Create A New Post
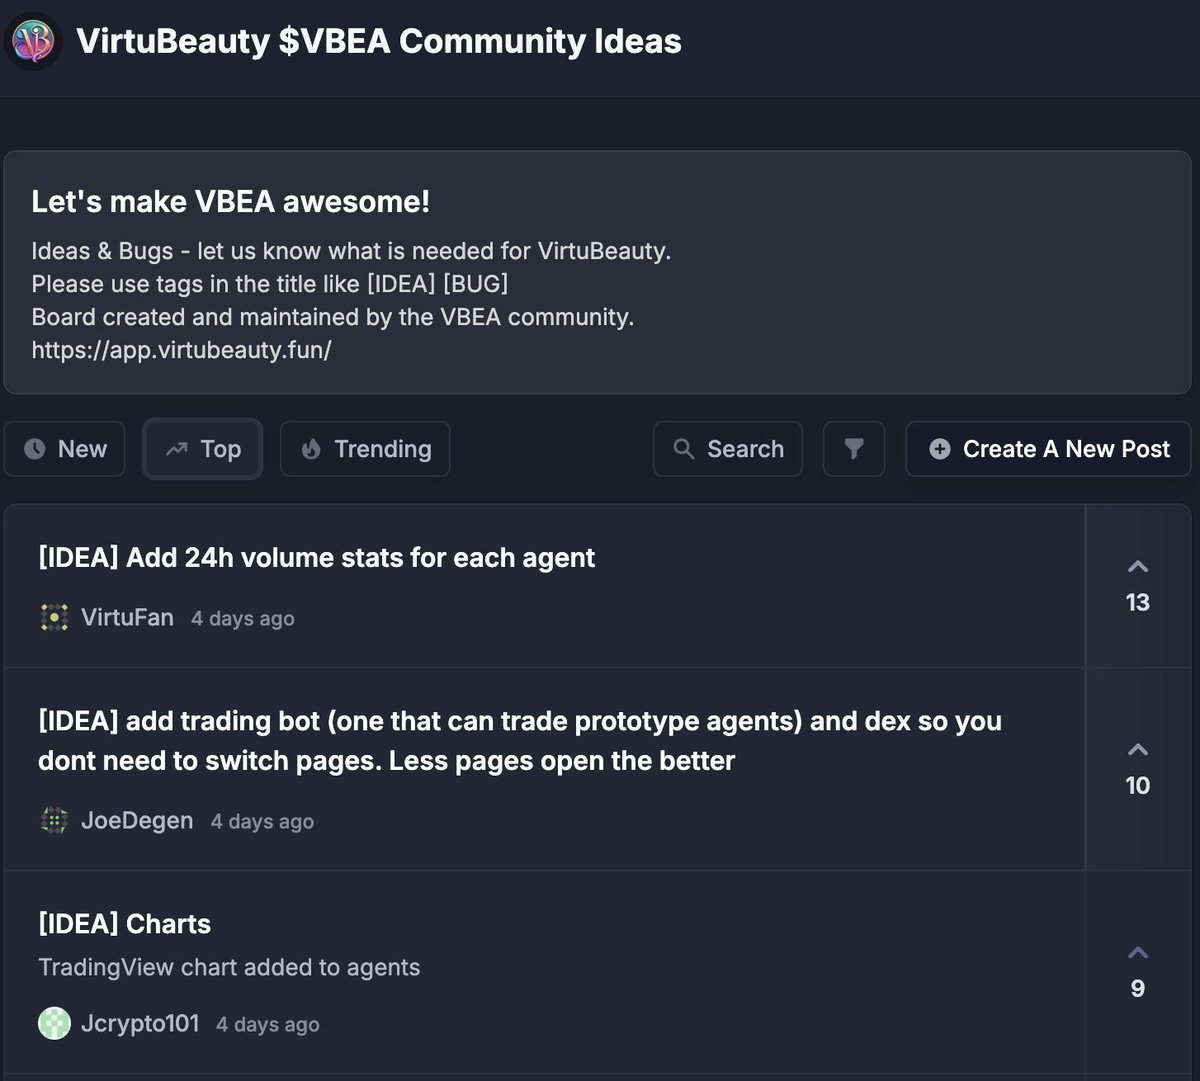Screen dimensions: 1200x1081 1048,449
